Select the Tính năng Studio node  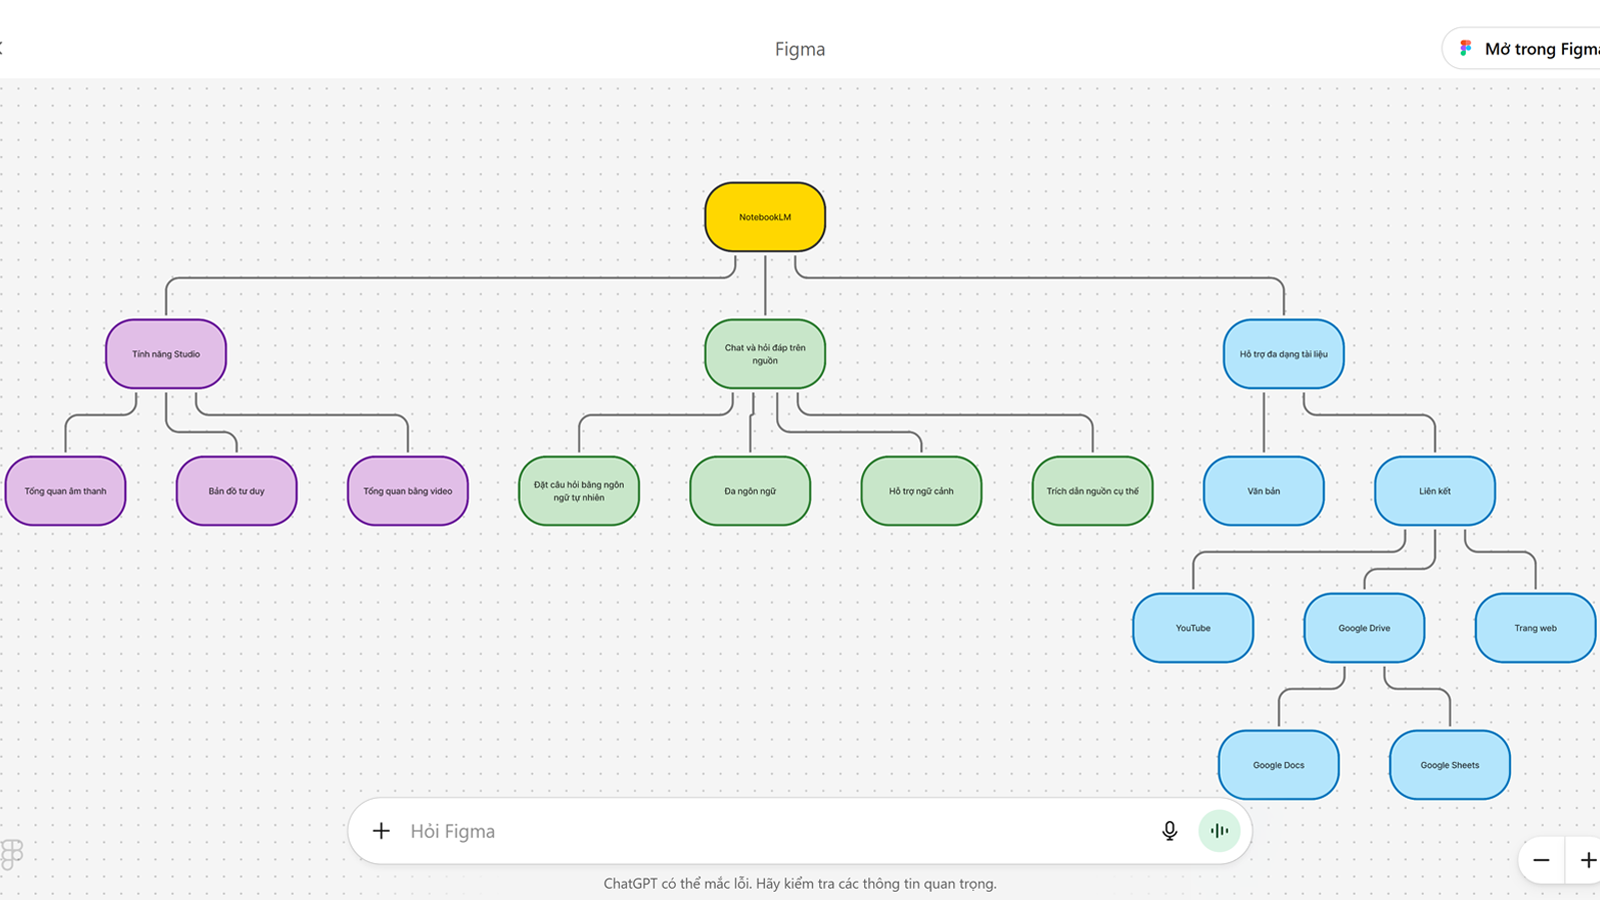166,354
